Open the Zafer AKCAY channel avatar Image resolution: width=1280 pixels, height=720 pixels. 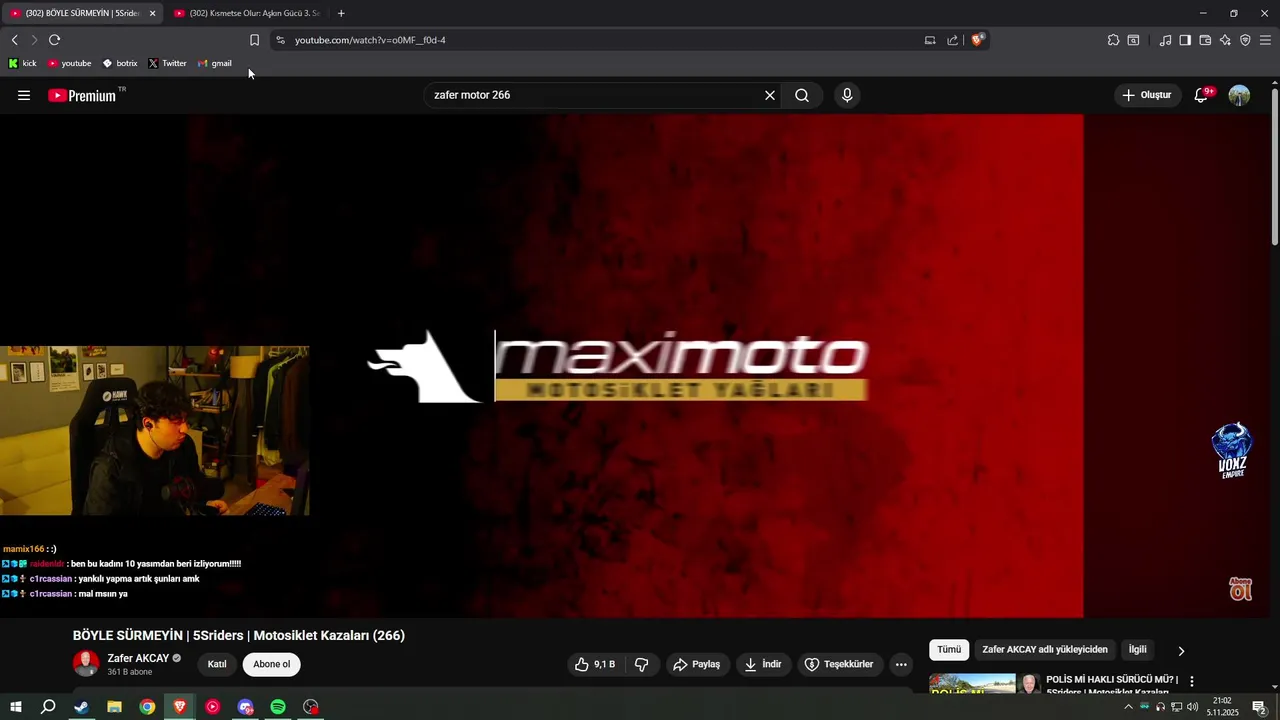[x=86, y=663]
